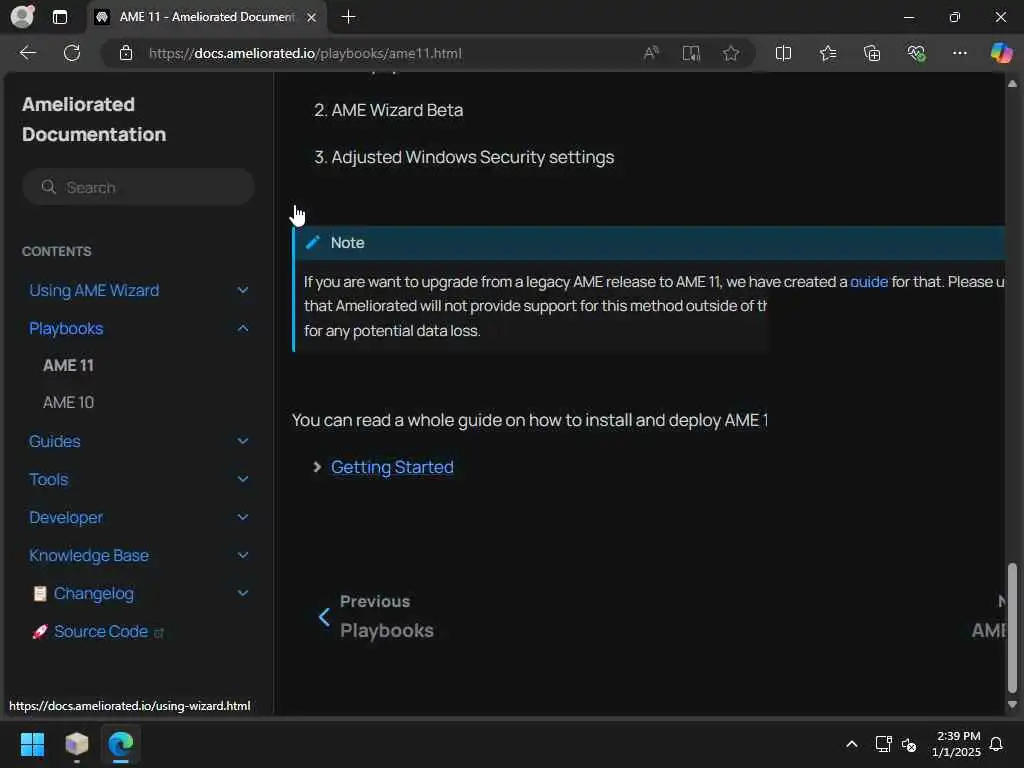Click the search magnifier icon
The image size is (1024, 768).
(x=48, y=187)
